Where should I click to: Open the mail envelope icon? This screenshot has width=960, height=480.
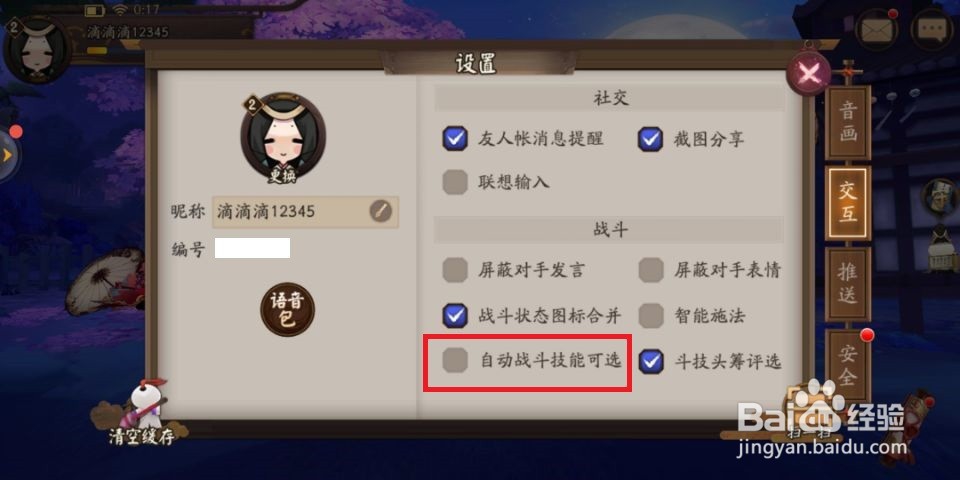pos(877,29)
